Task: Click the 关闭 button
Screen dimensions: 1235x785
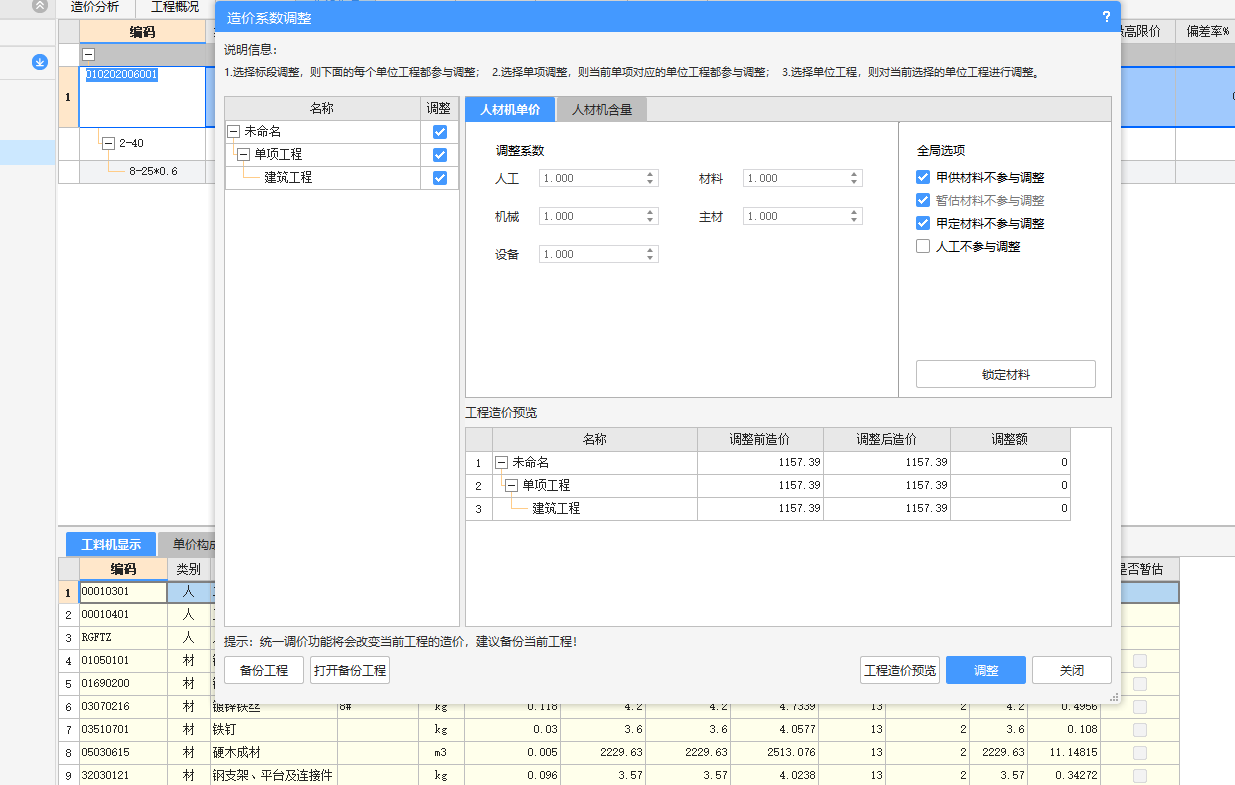Action: pyautogui.click(x=1072, y=670)
